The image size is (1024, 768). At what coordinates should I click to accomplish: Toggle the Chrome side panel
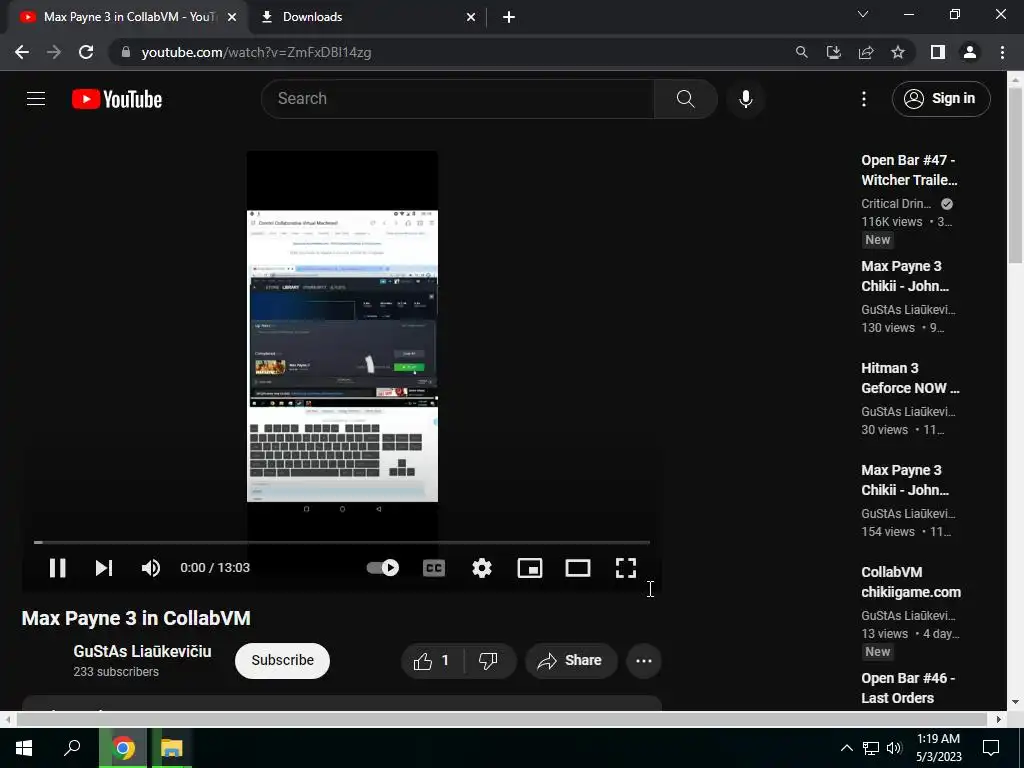(938, 52)
